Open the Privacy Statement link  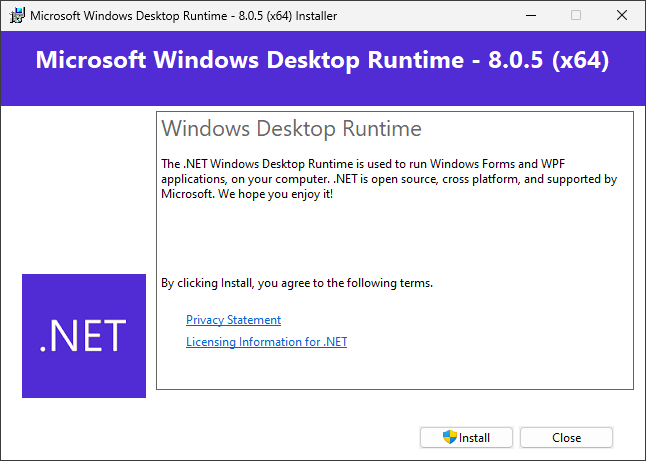pyautogui.click(x=233, y=320)
